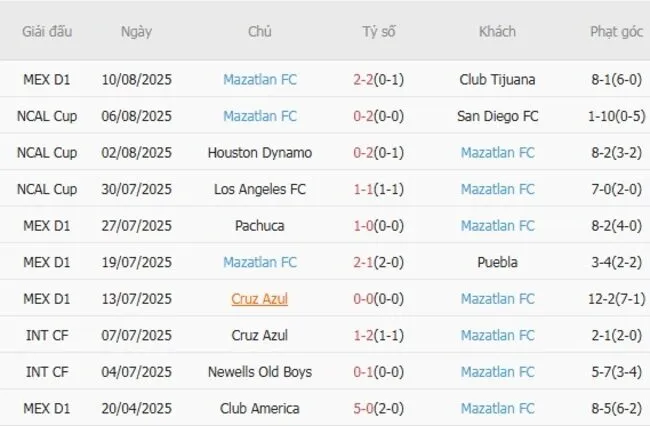This screenshot has height=426, width=650.
Task: Click the Pachuca team name
Action: point(260,226)
